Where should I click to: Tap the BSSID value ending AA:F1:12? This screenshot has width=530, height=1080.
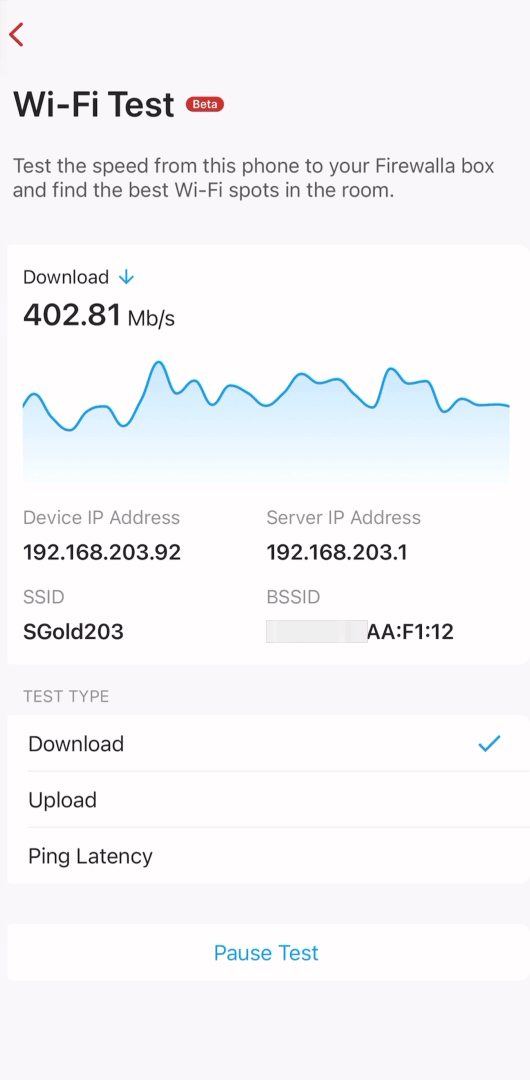click(x=360, y=632)
